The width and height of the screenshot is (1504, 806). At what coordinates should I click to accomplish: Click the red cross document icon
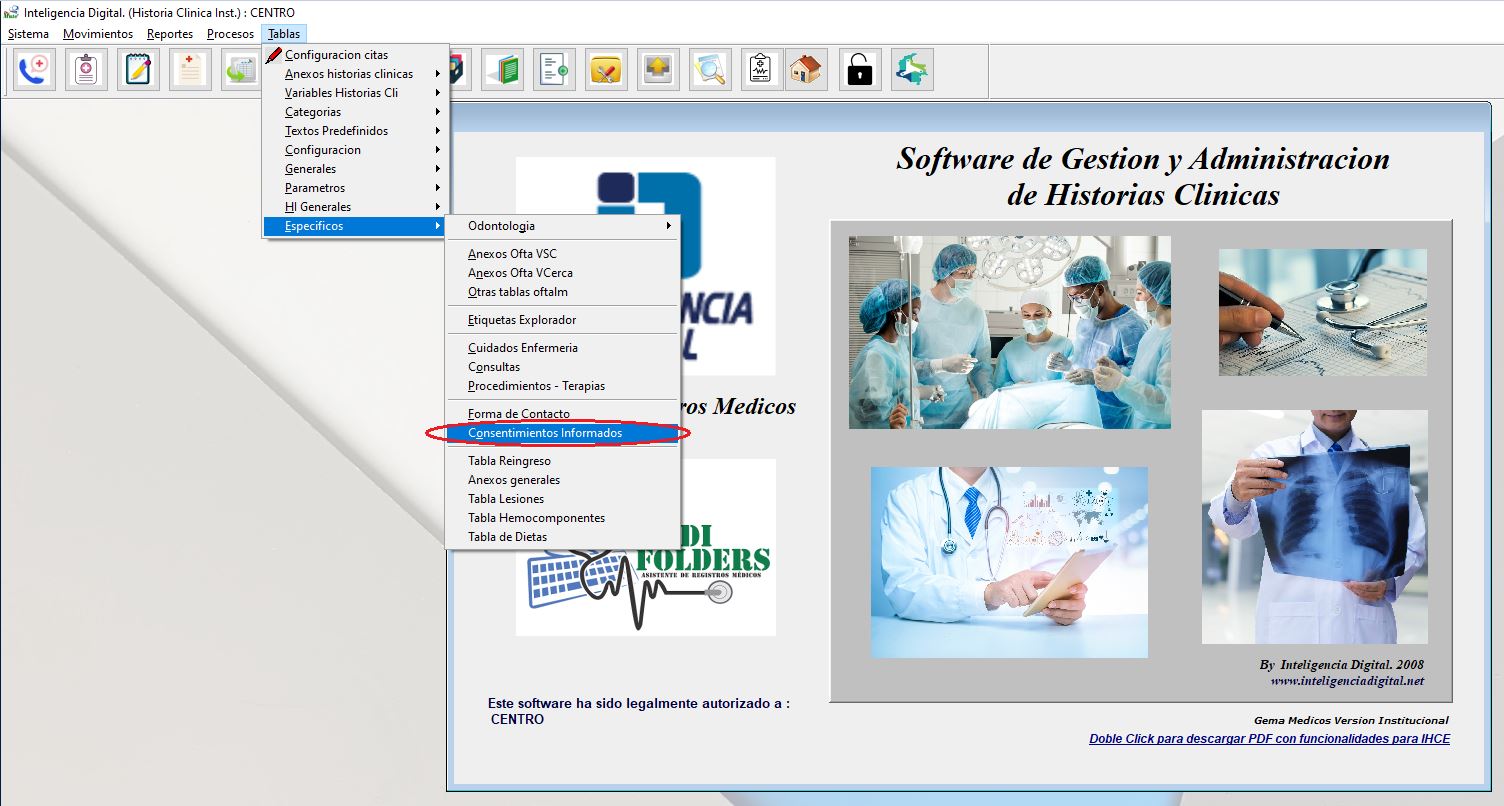click(190, 70)
